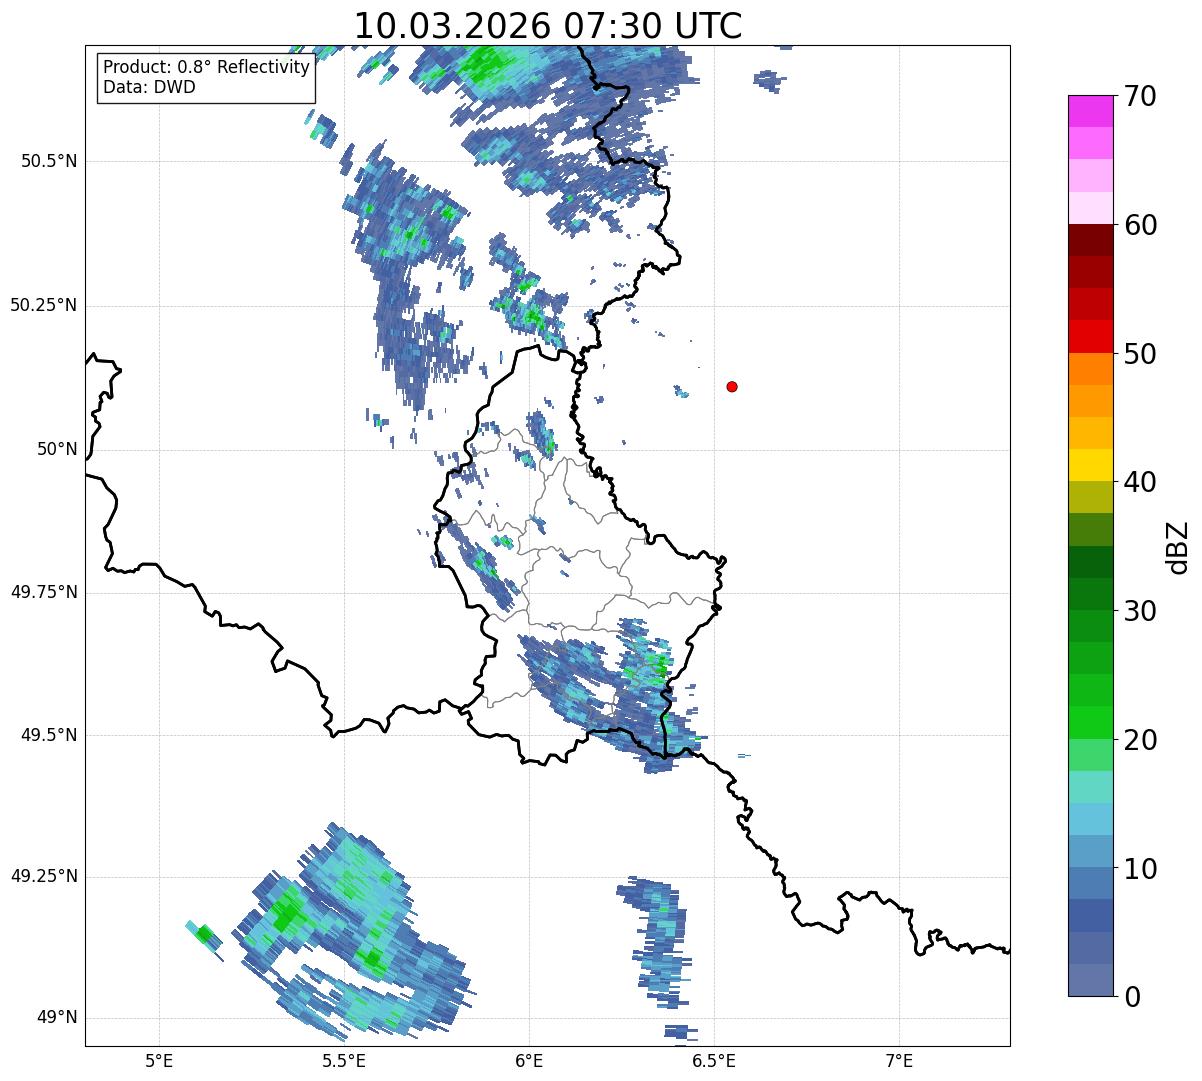Image resolution: width=1202 pixels, height=1081 pixels.
Task: Click the "Product: 0.8° Reflectivity" label
Action: (x=207, y=67)
